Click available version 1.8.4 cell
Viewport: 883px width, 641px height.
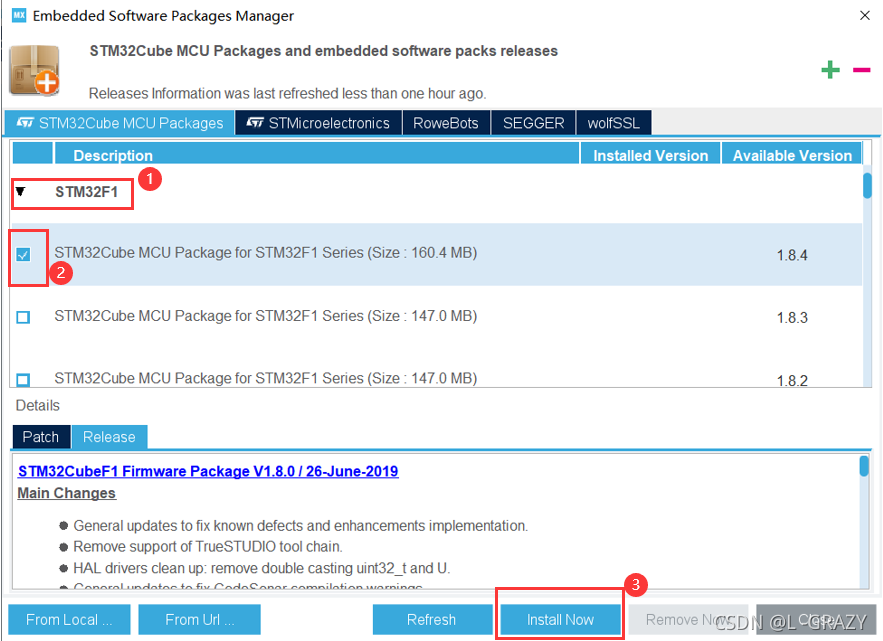pos(792,255)
